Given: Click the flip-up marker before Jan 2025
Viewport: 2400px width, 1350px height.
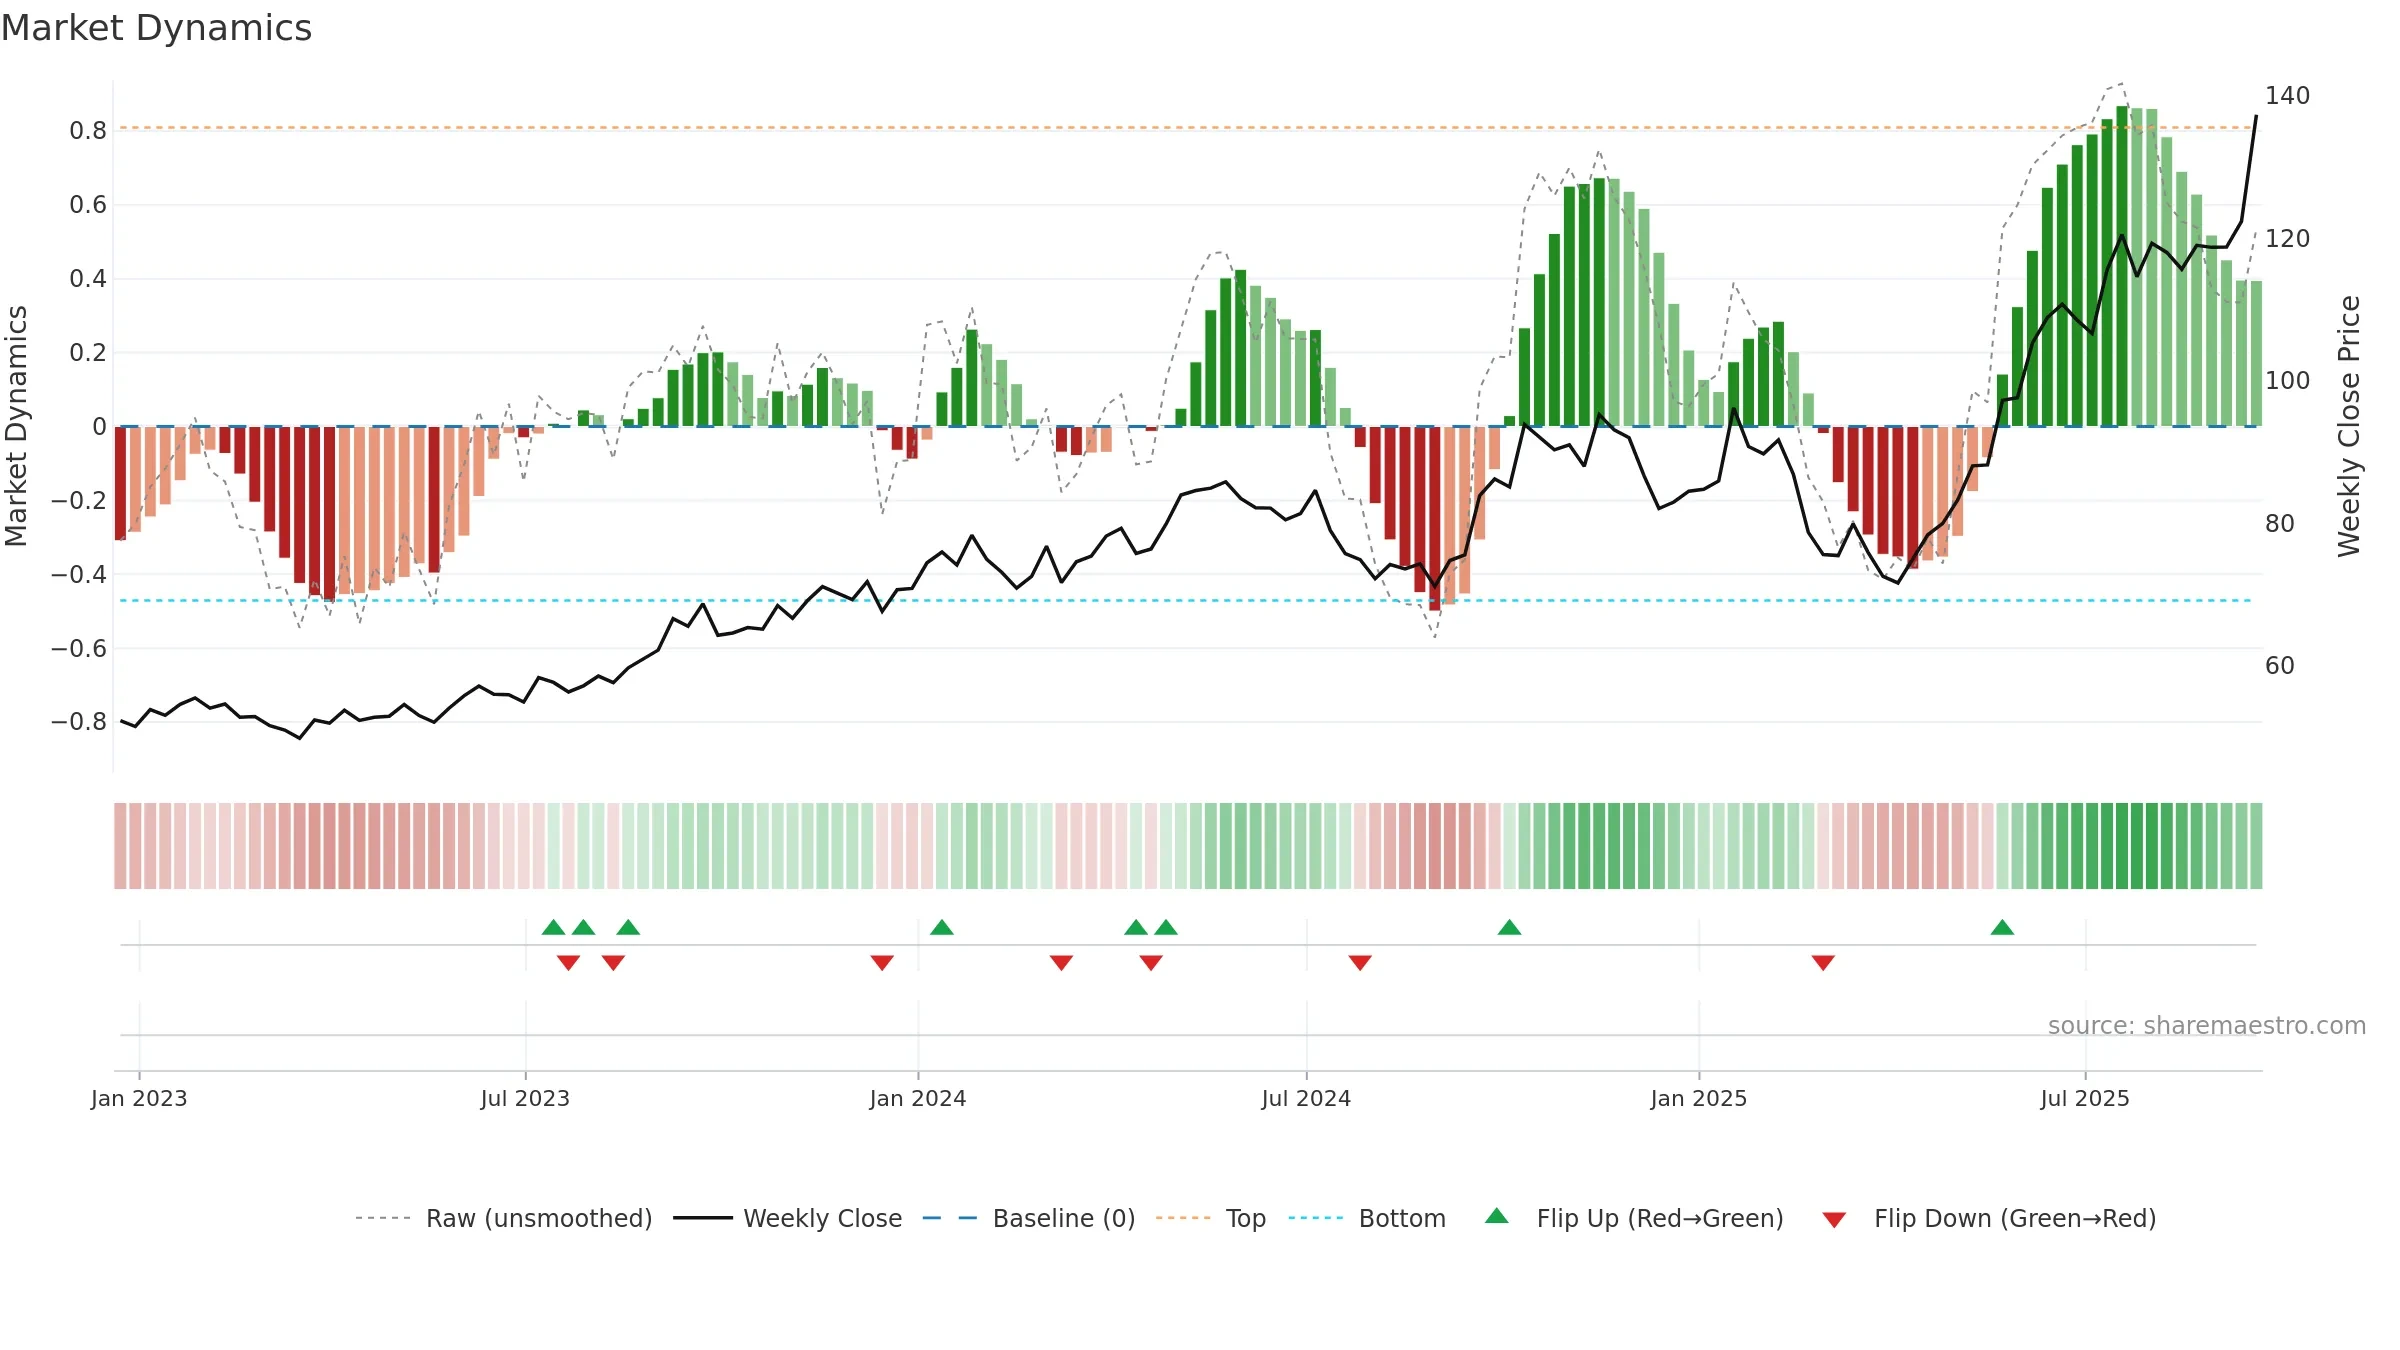Looking at the screenshot, I should (x=1510, y=927).
